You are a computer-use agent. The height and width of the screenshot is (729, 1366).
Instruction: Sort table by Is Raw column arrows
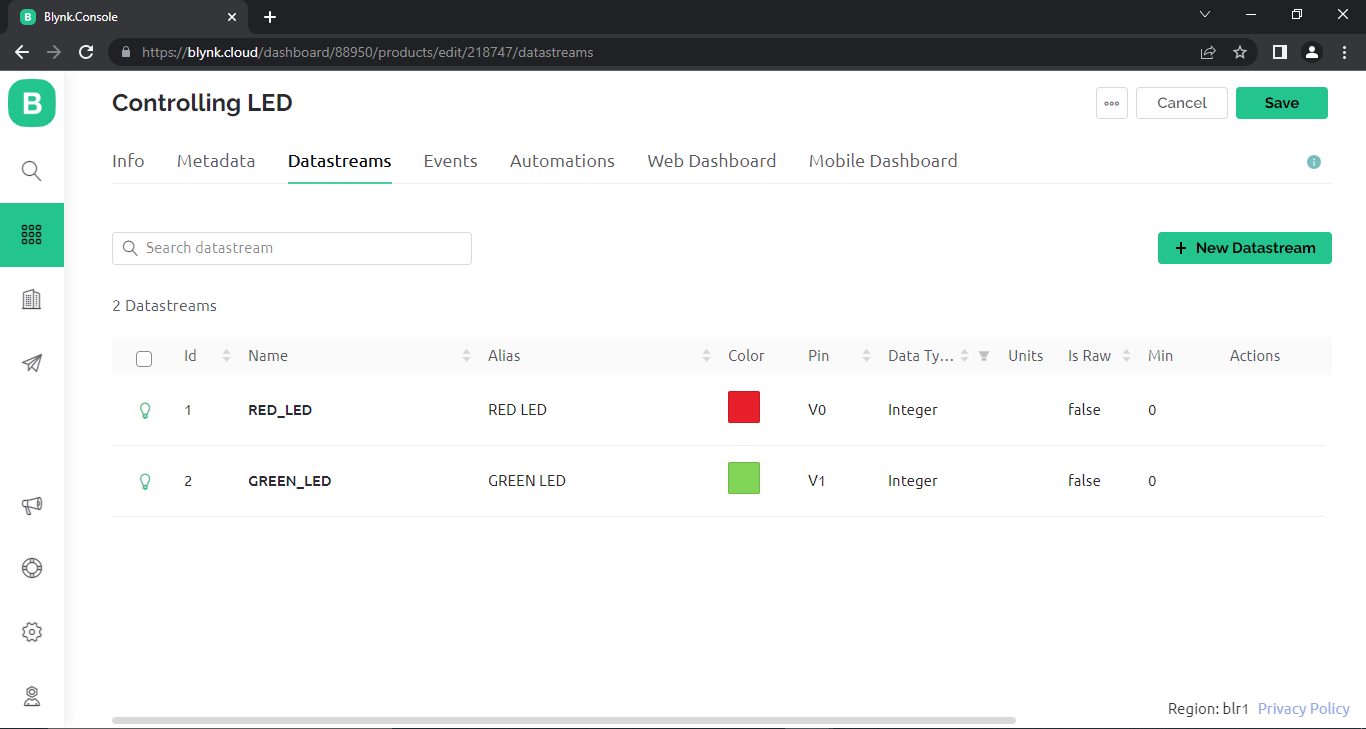pos(1126,356)
